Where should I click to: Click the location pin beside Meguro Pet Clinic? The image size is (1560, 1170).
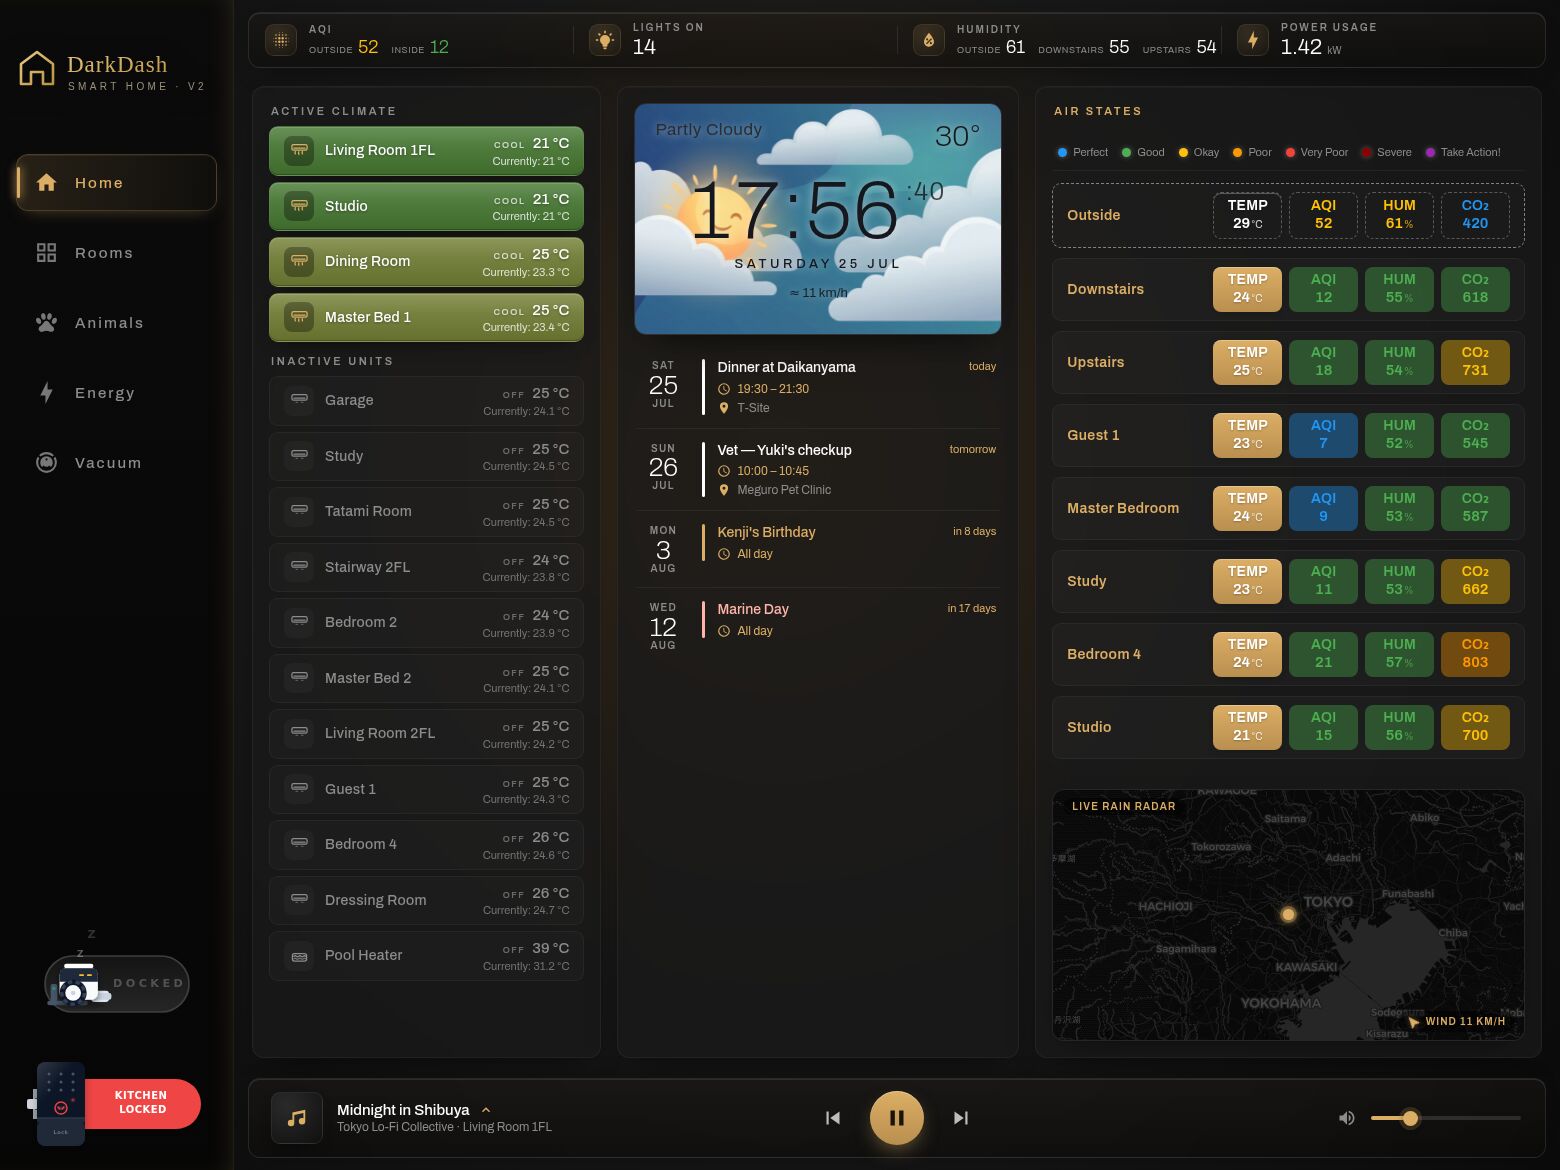tap(724, 490)
